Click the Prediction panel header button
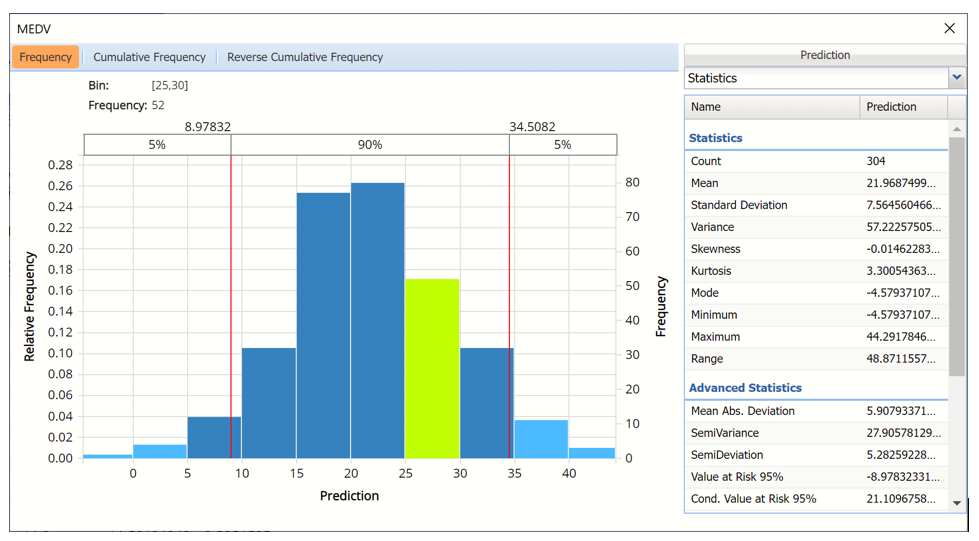This screenshot has height=541, width=979. point(824,55)
